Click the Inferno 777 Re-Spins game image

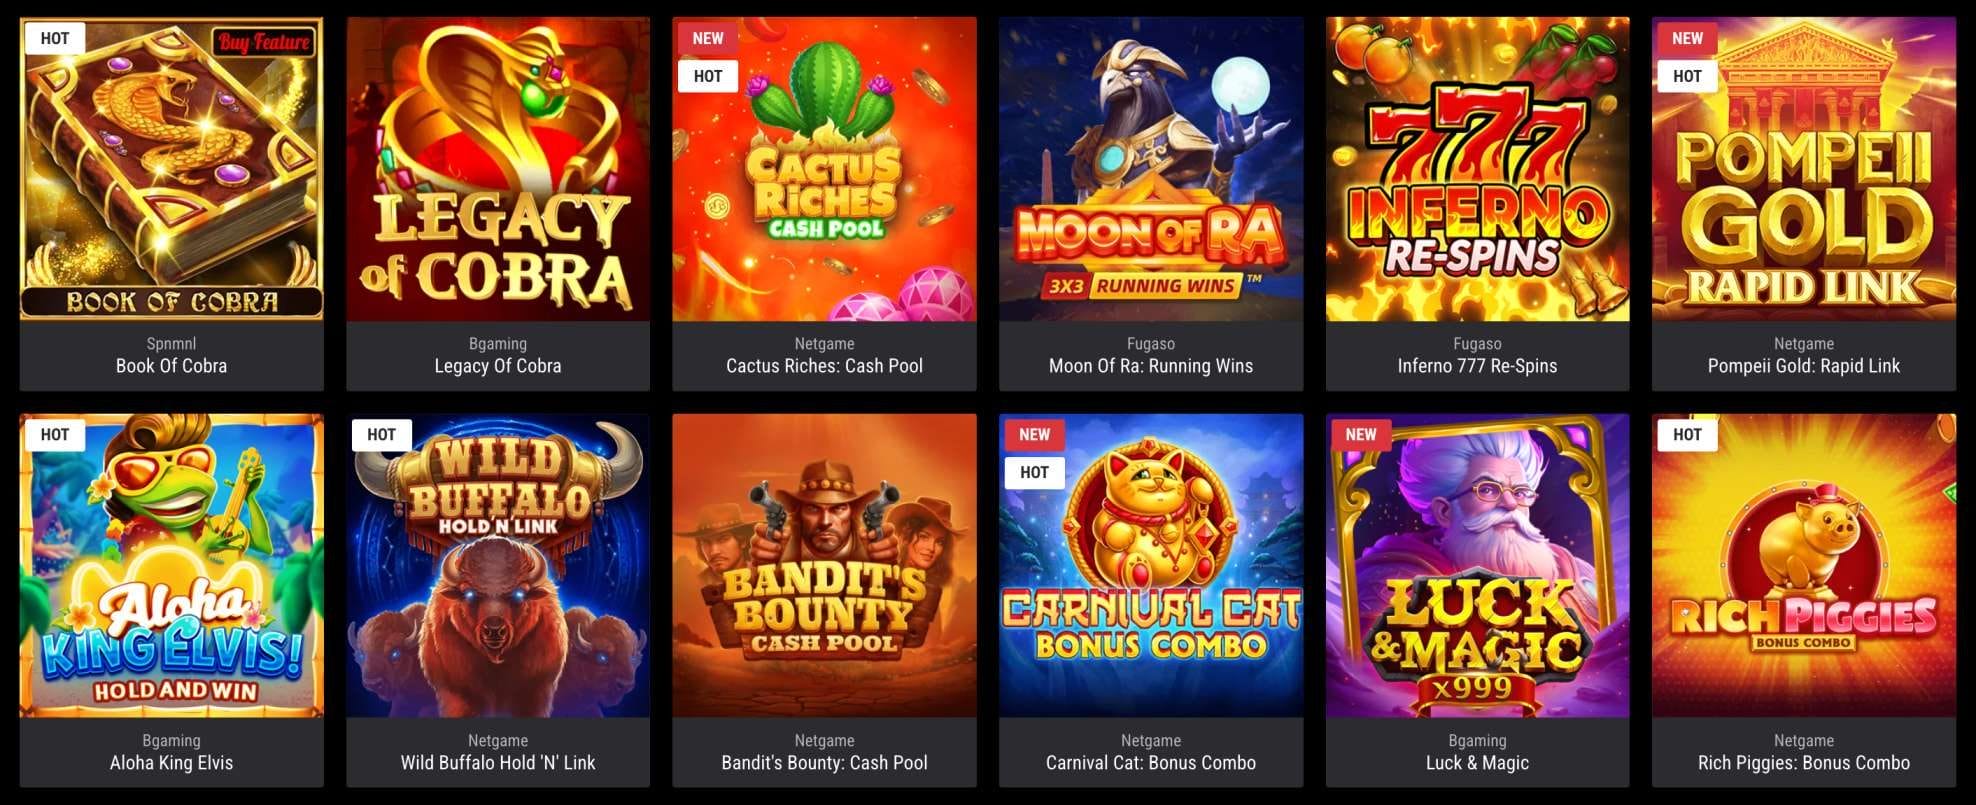coord(1477,169)
